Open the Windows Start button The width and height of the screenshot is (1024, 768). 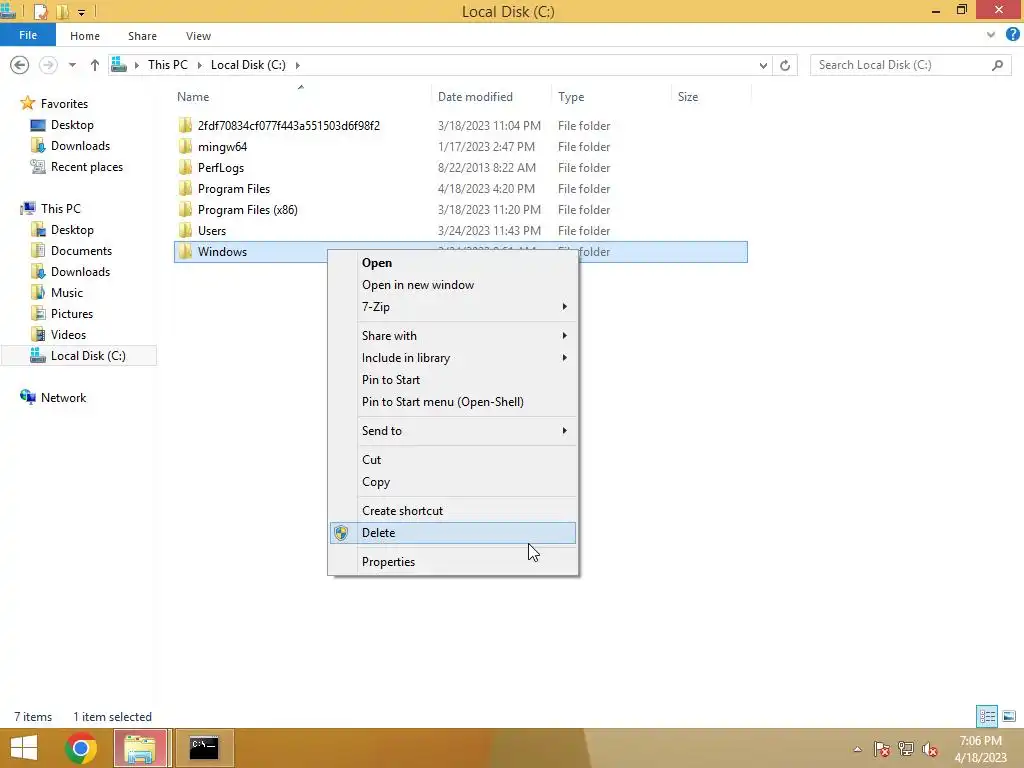(x=24, y=748)
